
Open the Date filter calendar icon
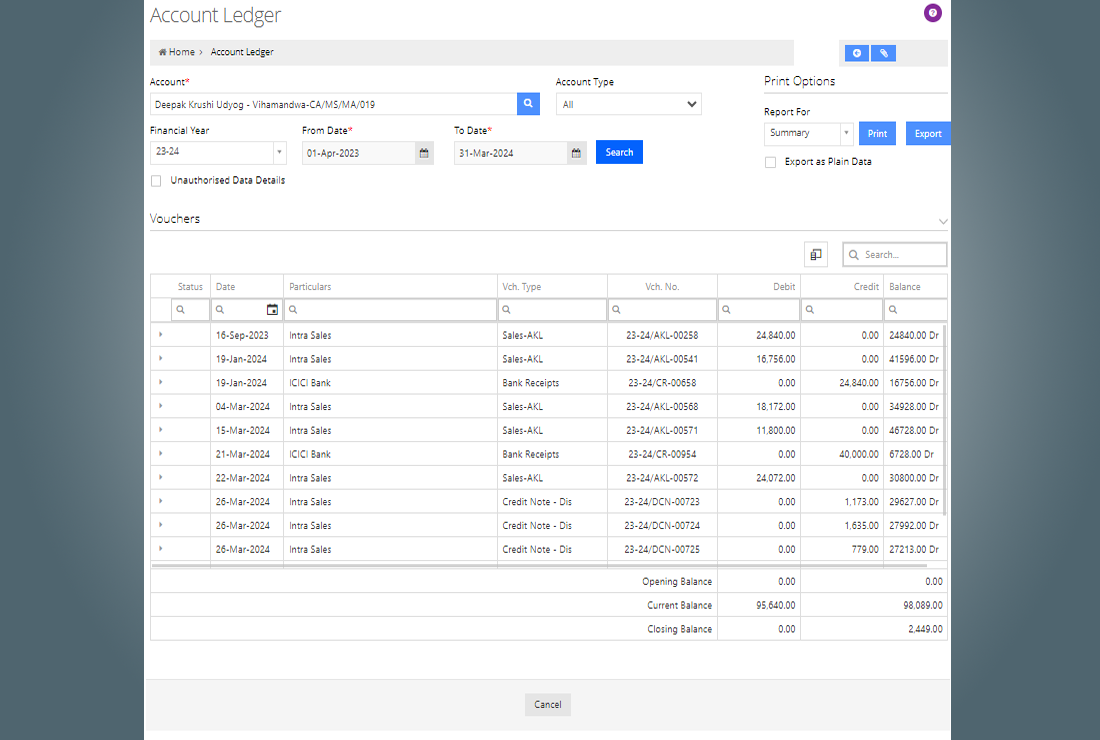pyautogui.click(x=272, y=309)
